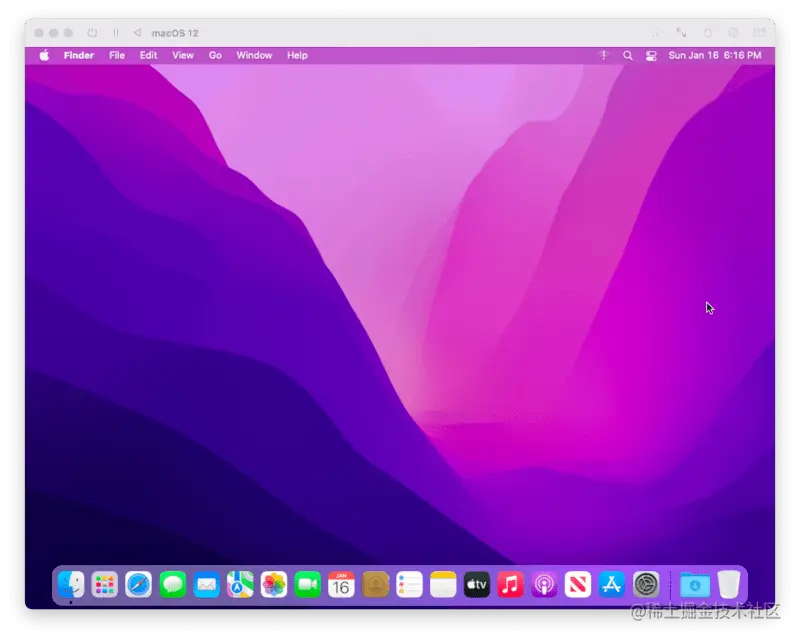Open System Preferences gear in Dock
Screen dimensions: 800x640
[x=646, y=584]
